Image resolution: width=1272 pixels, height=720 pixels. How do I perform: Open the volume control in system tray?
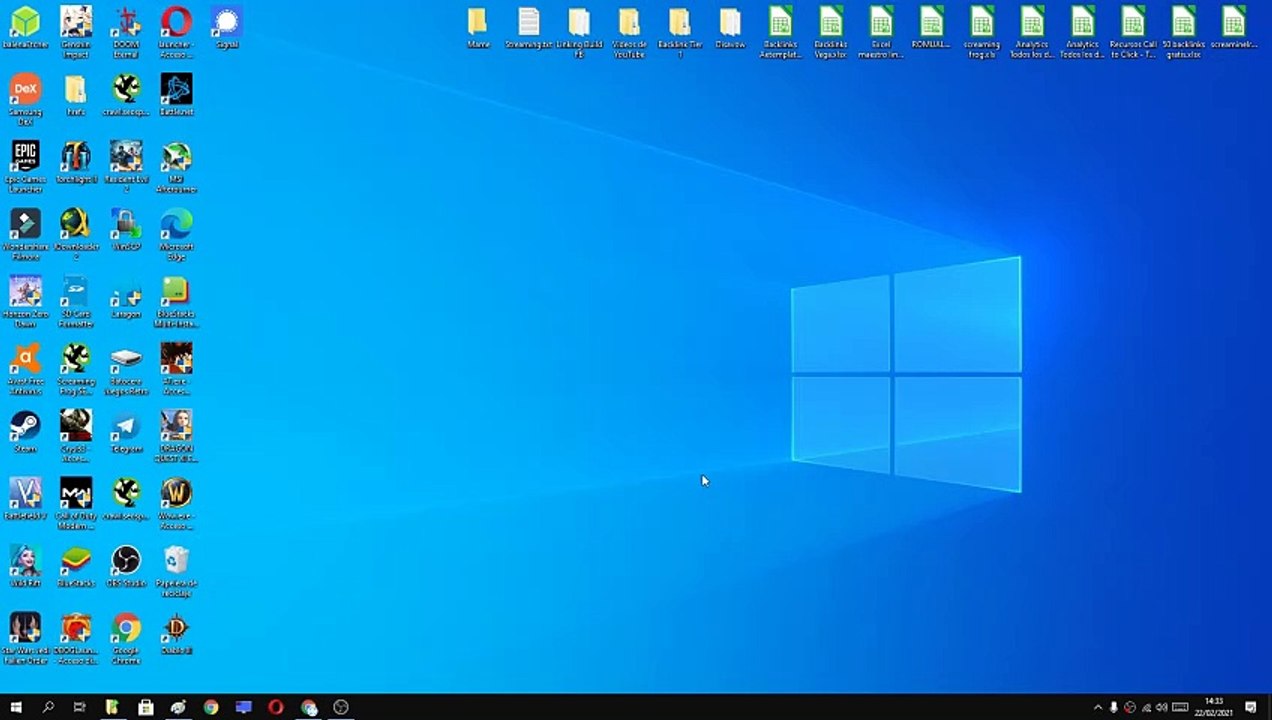coord(1162,707)
